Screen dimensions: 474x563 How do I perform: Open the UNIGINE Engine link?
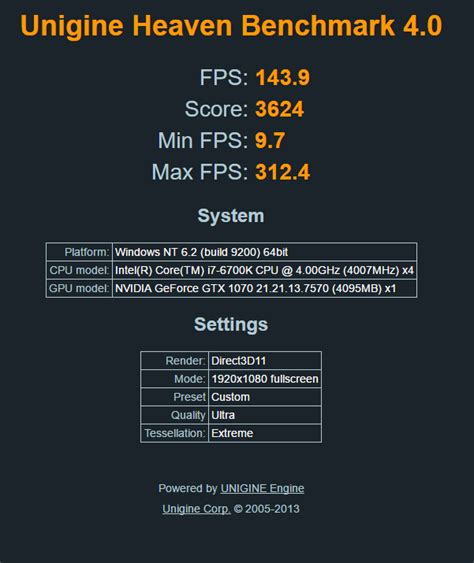262,488
